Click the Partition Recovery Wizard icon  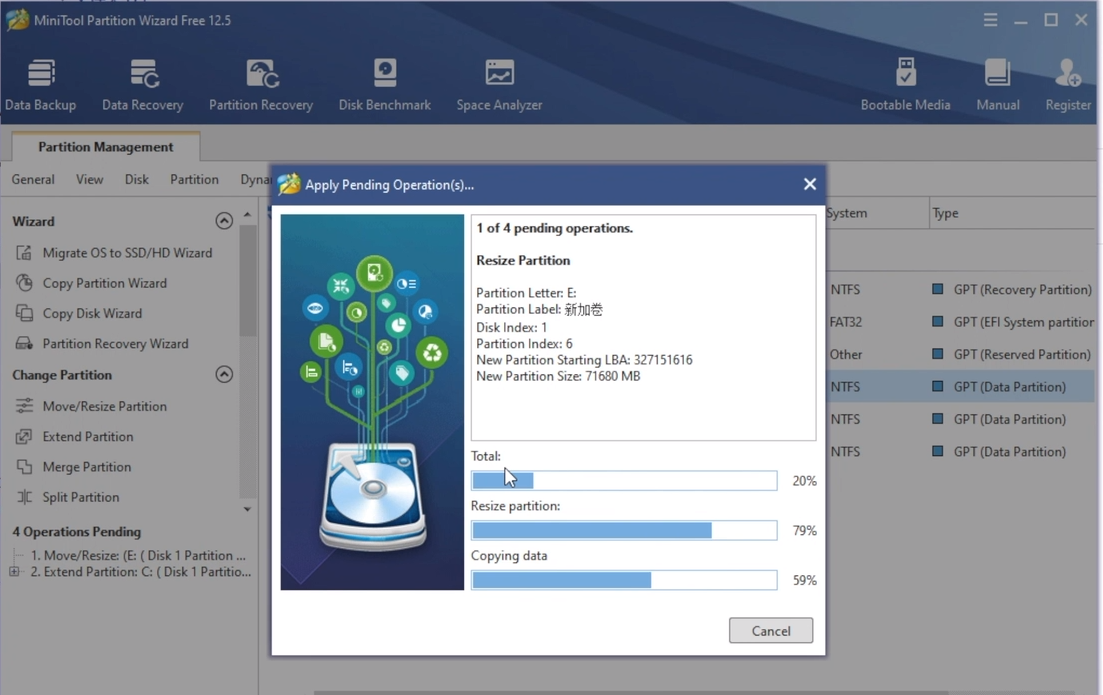[x=24, y=343]
